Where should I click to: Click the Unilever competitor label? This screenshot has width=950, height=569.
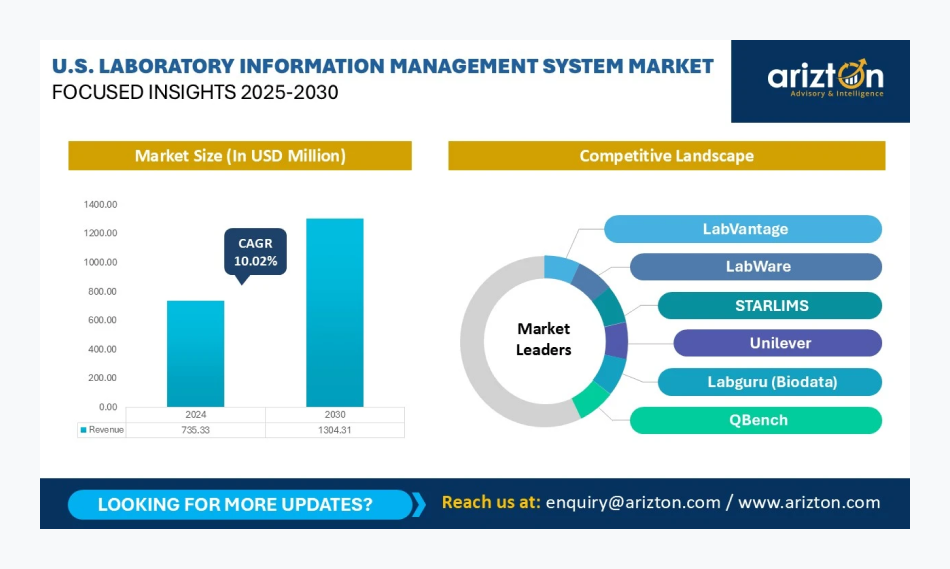[x=778, y=343]
